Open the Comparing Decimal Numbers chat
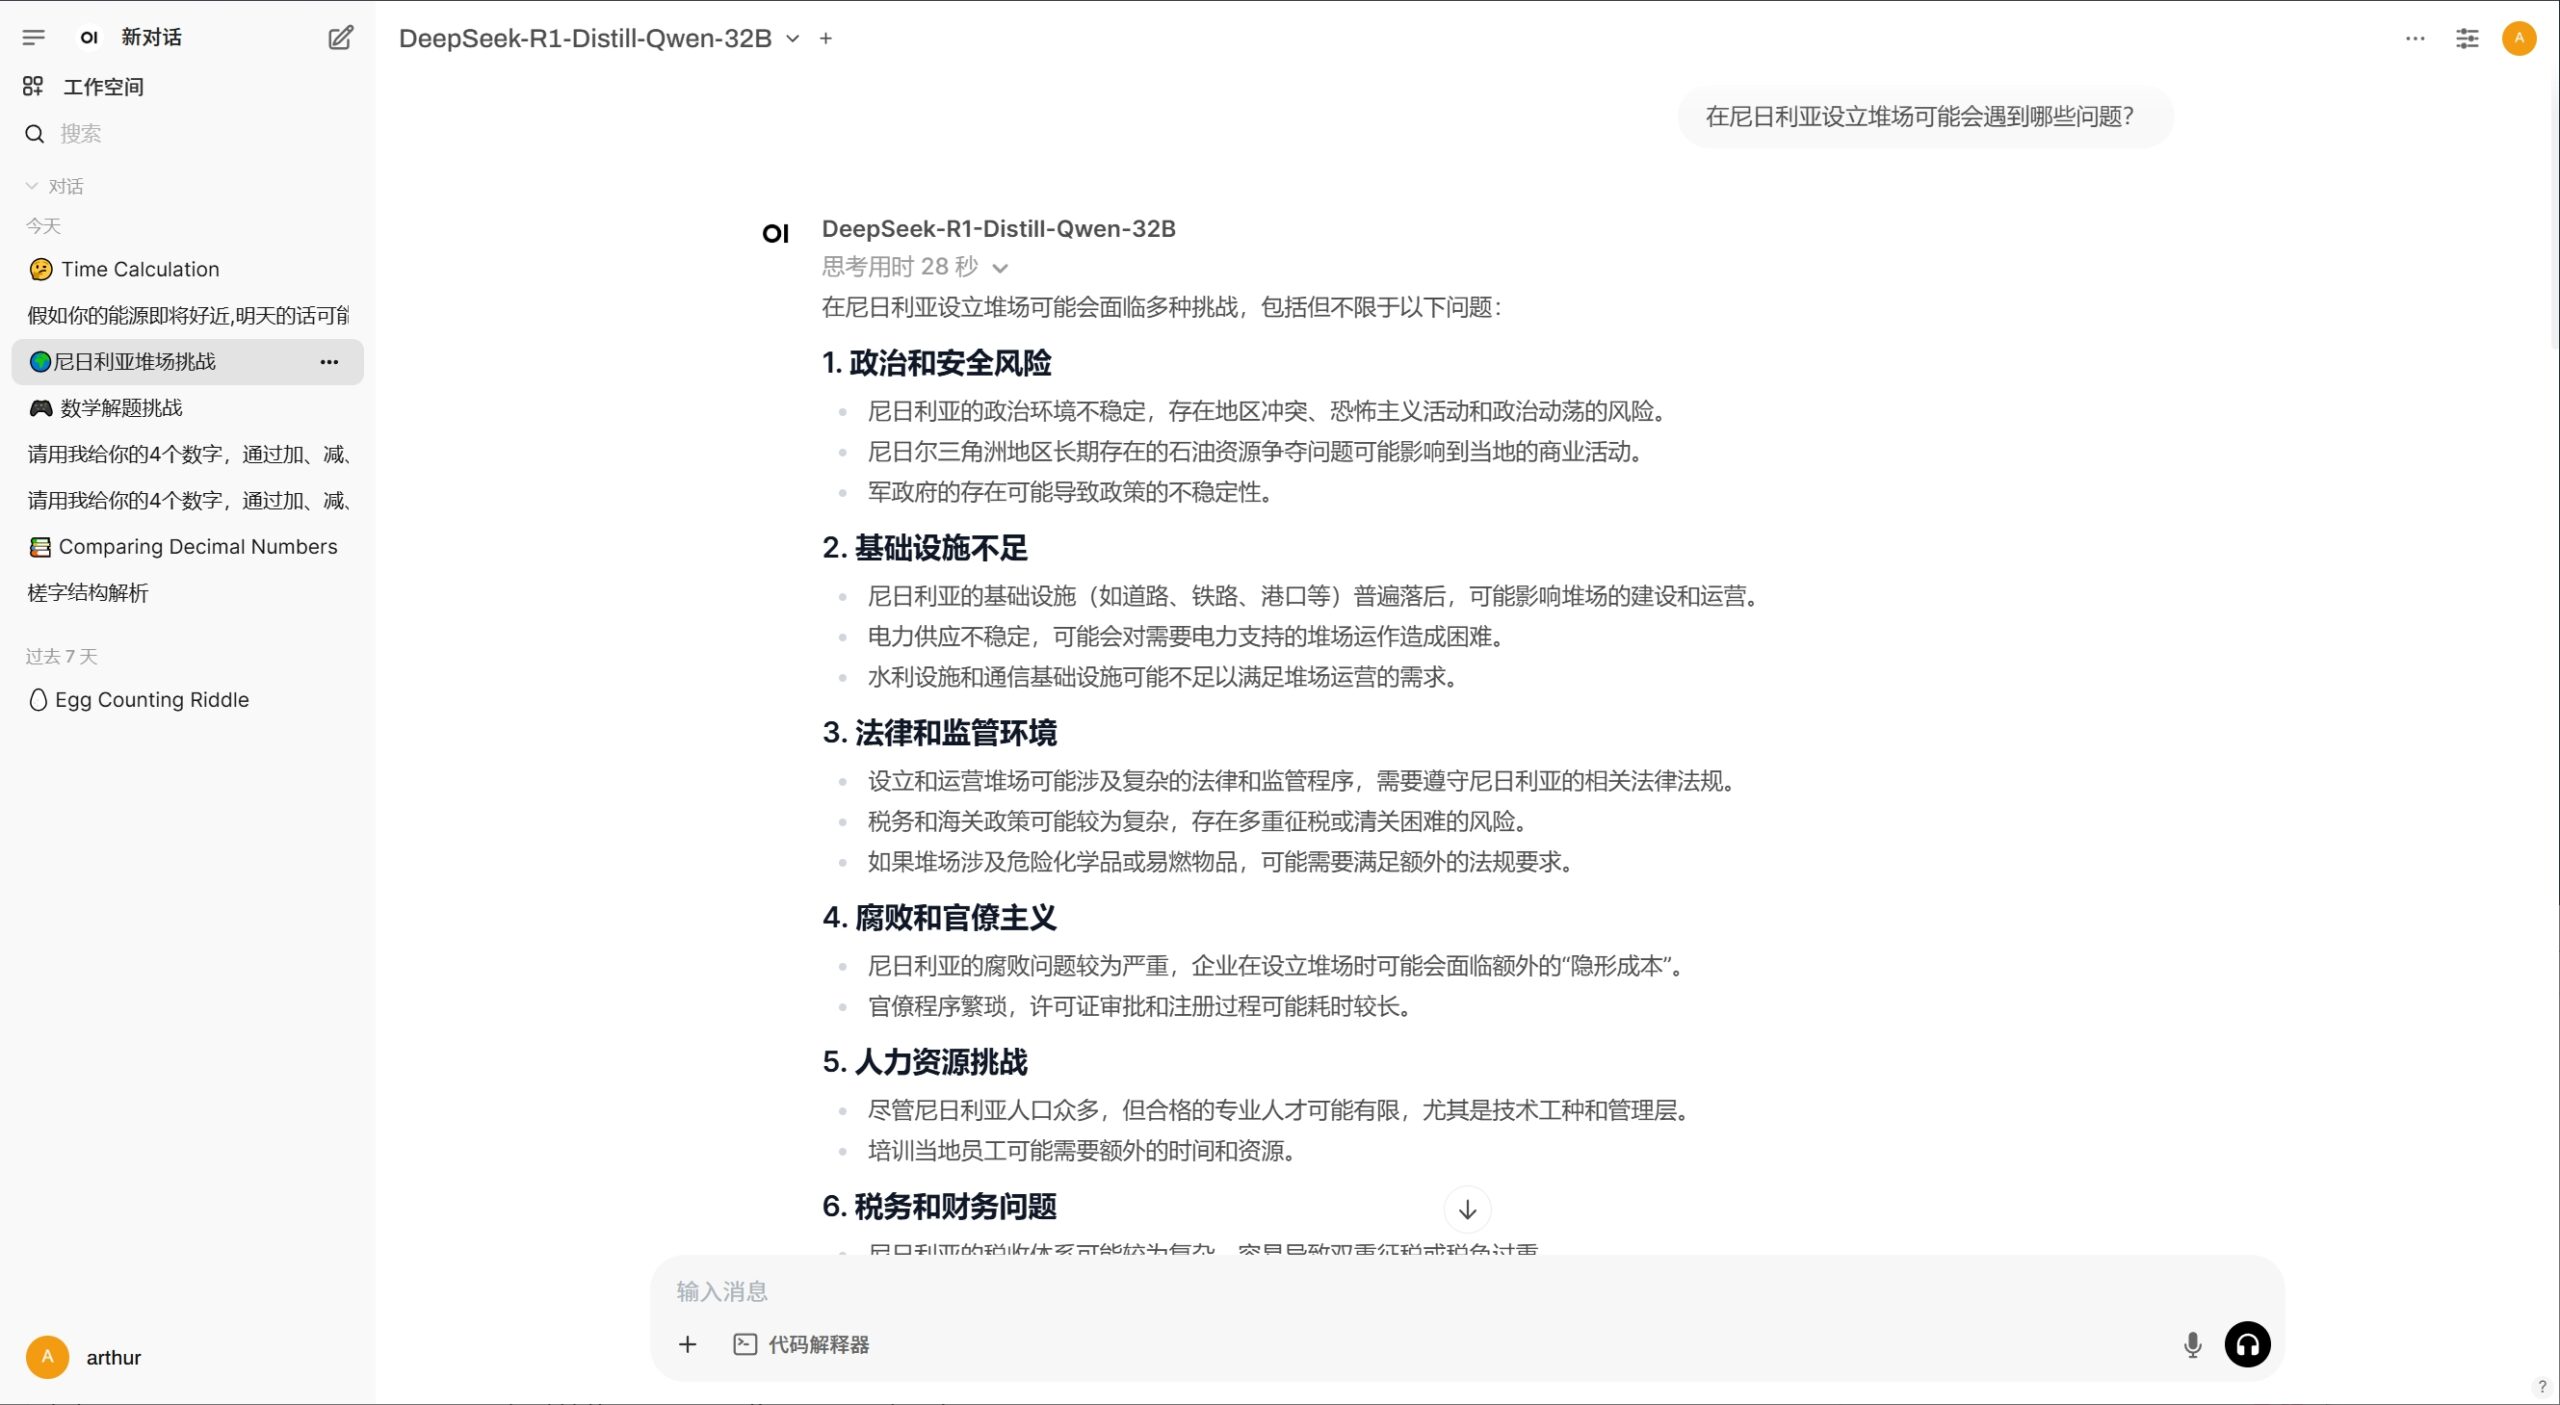Screen dimensions: 2560x1405 coord(187,547)
